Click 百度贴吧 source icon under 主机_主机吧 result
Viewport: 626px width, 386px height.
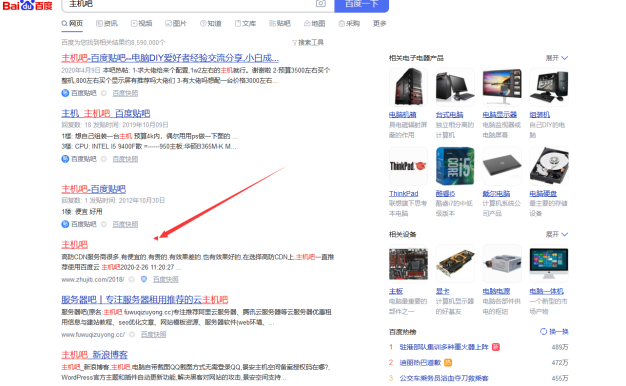point(65,159)
